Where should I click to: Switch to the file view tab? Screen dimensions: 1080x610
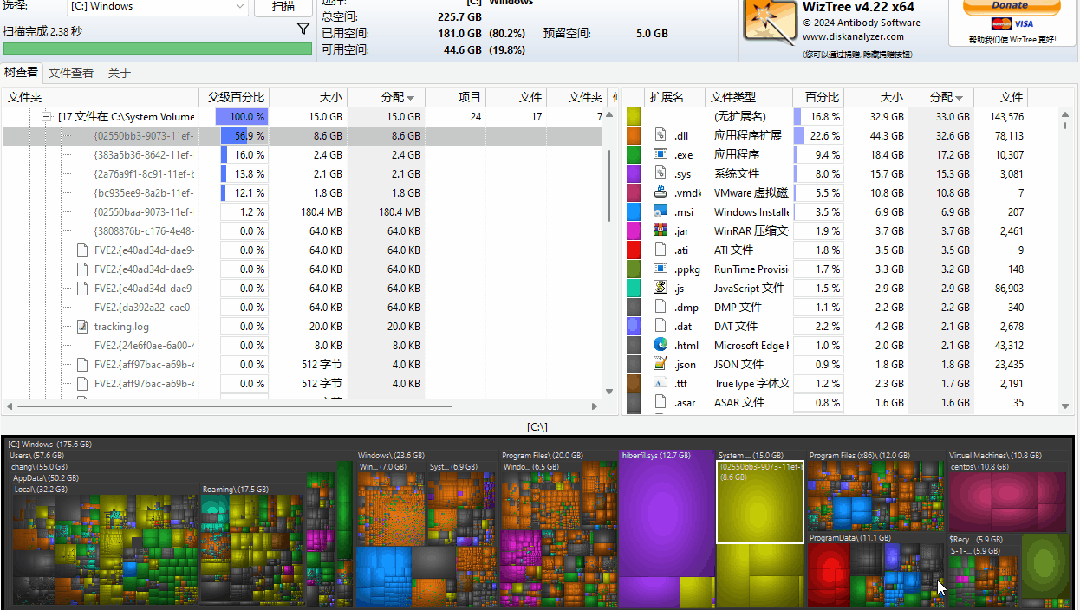click(71, 73)
